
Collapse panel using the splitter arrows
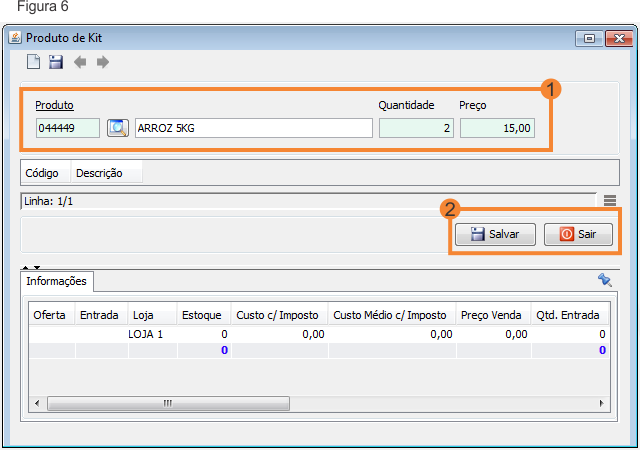(x=32, y=267)
